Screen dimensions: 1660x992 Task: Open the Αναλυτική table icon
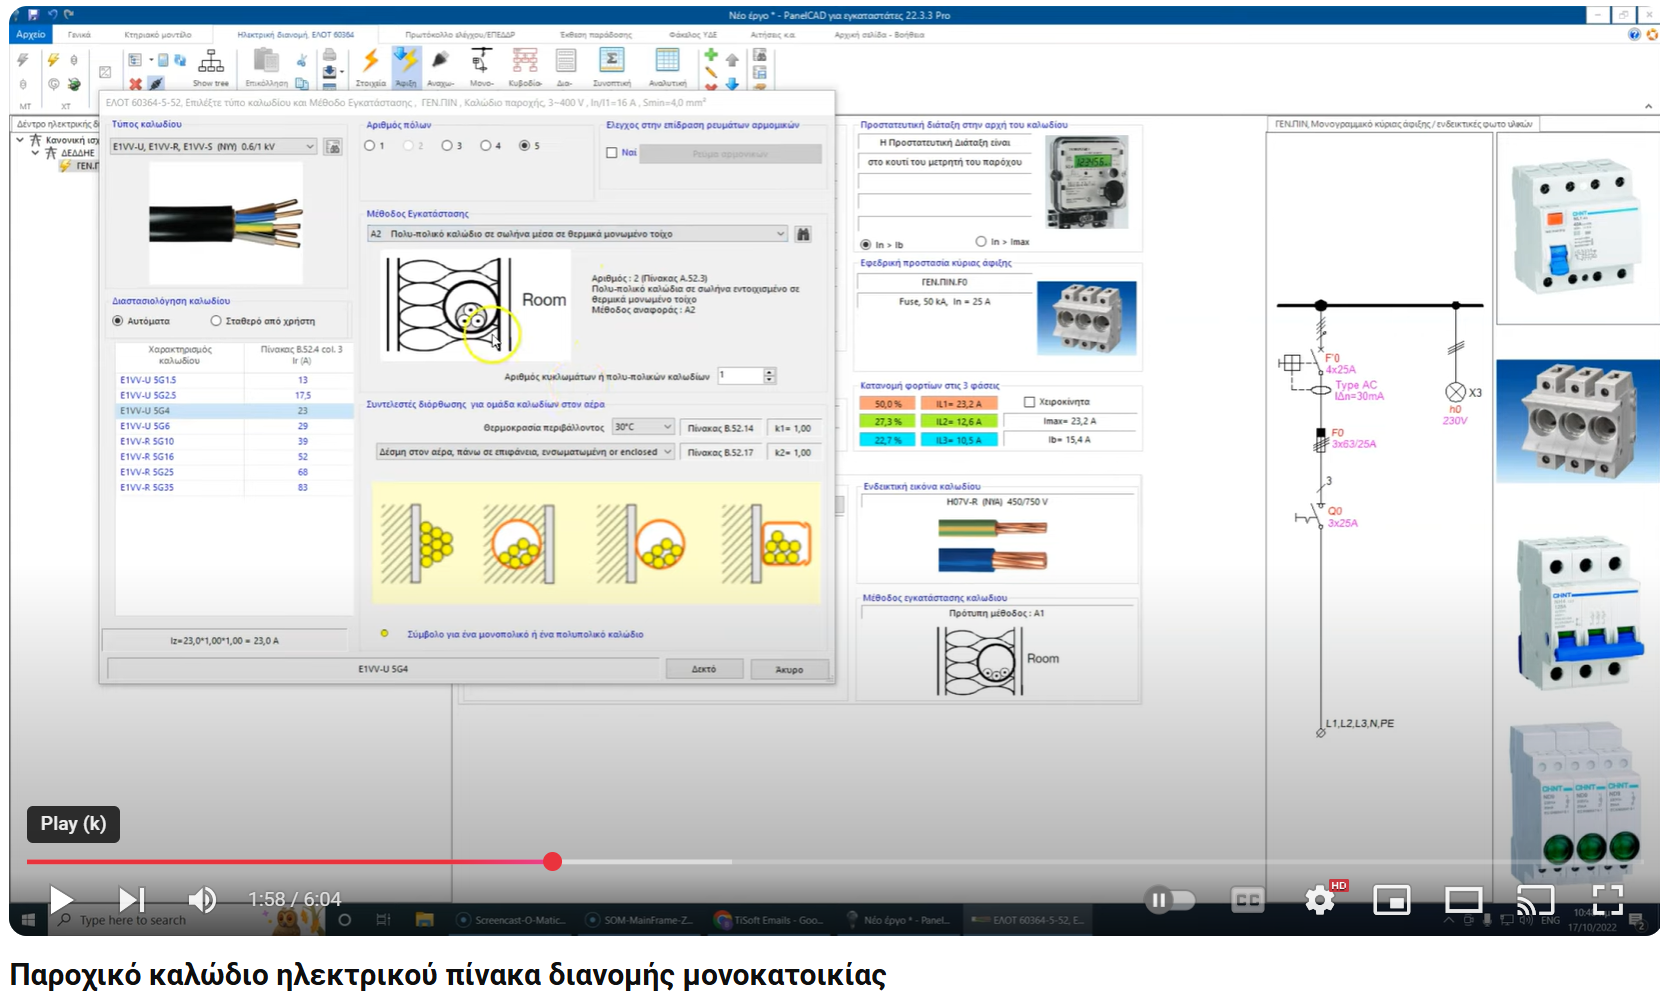click(x=668, y=68)
